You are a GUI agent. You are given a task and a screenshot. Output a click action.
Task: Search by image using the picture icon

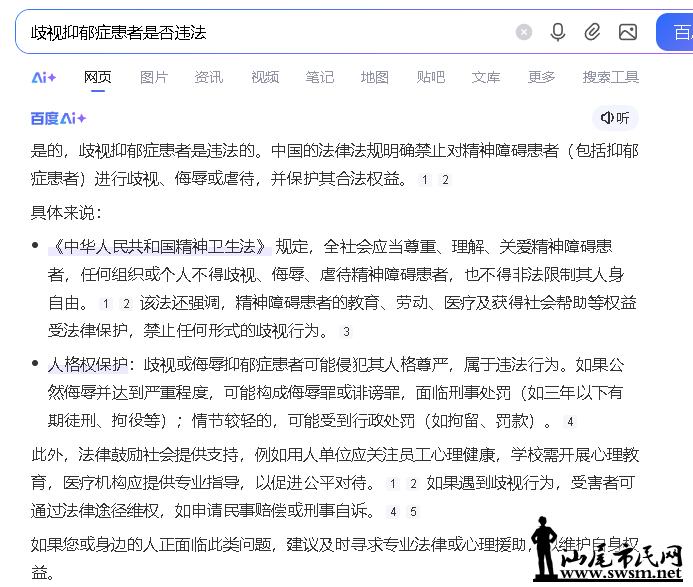tap(628, 32)
